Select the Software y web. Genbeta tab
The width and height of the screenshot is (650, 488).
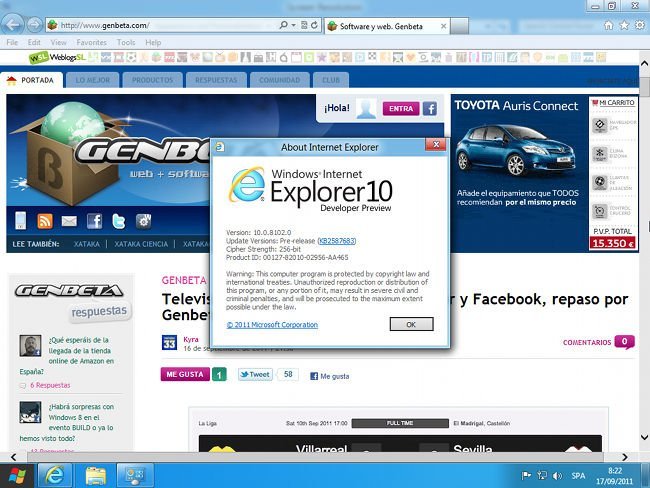(381, 26)
